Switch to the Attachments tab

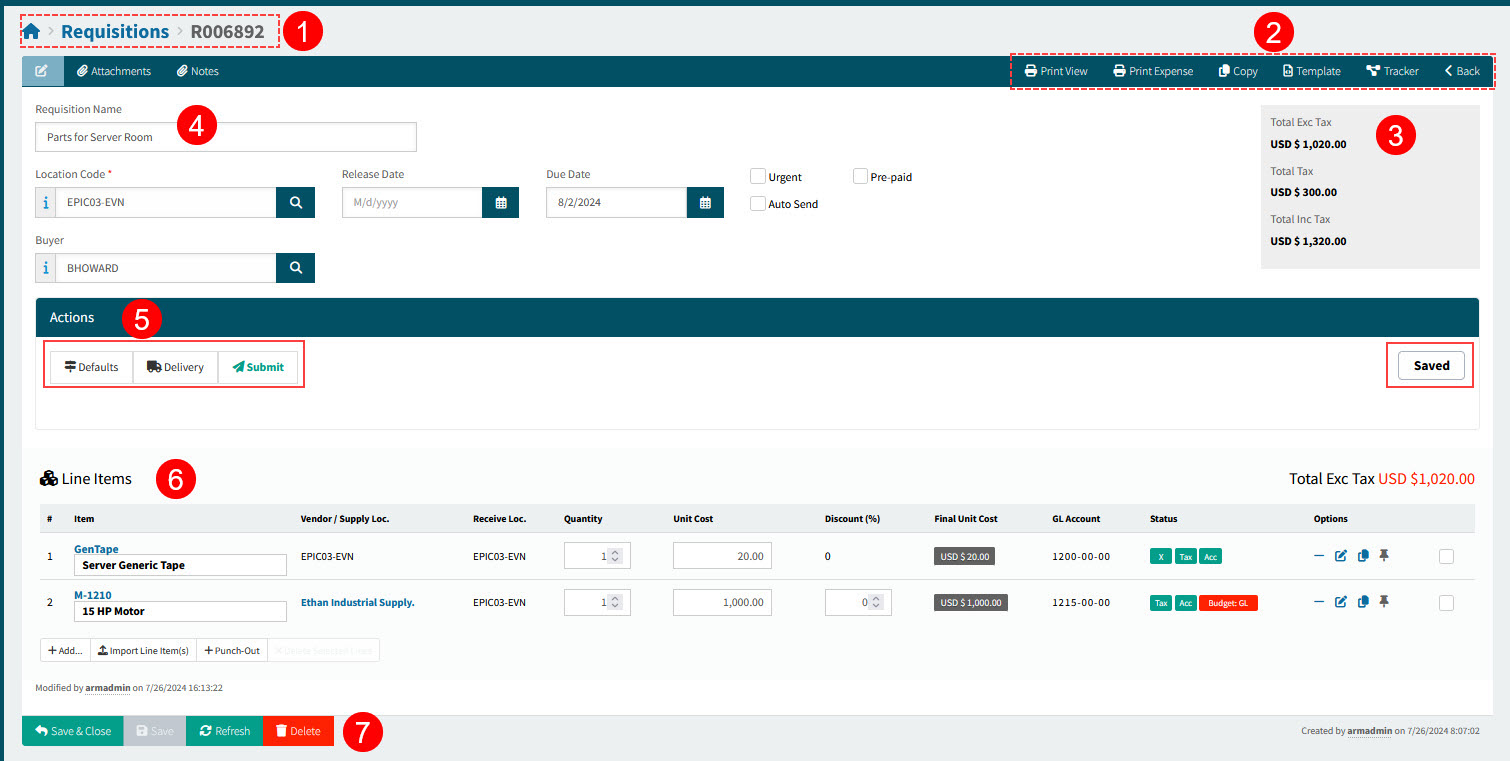tap(114, 71)
